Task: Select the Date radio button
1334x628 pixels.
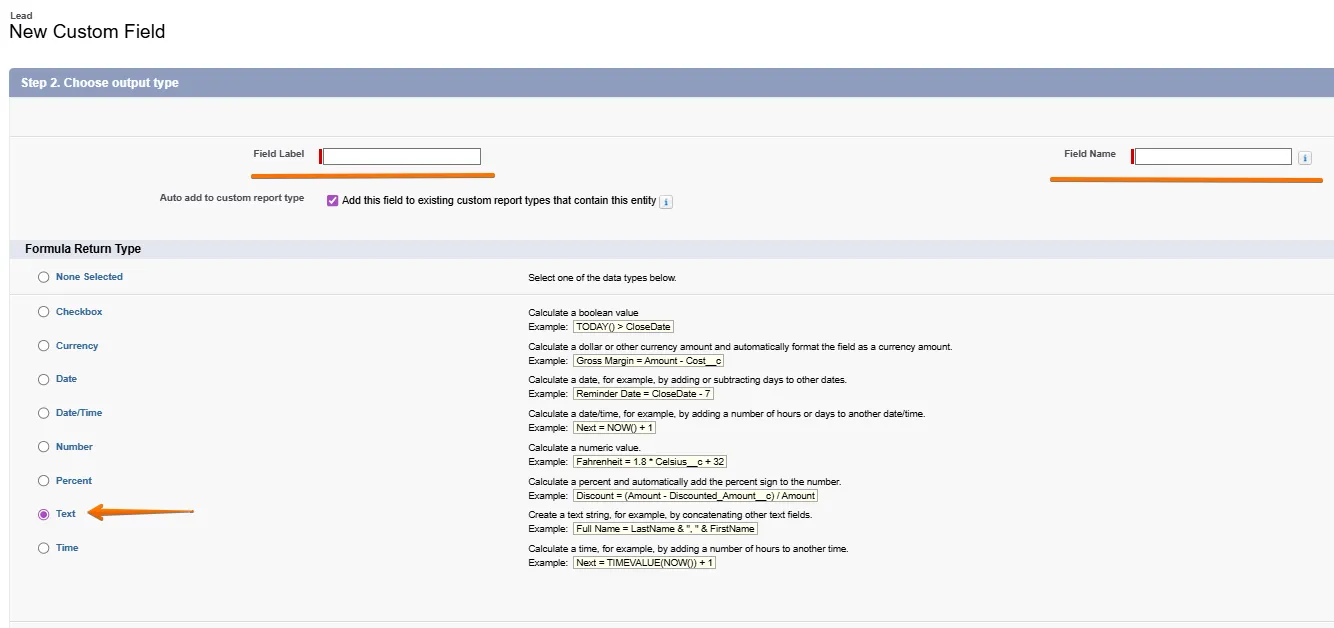Action: pyautogui.click(x=43, y=380)
